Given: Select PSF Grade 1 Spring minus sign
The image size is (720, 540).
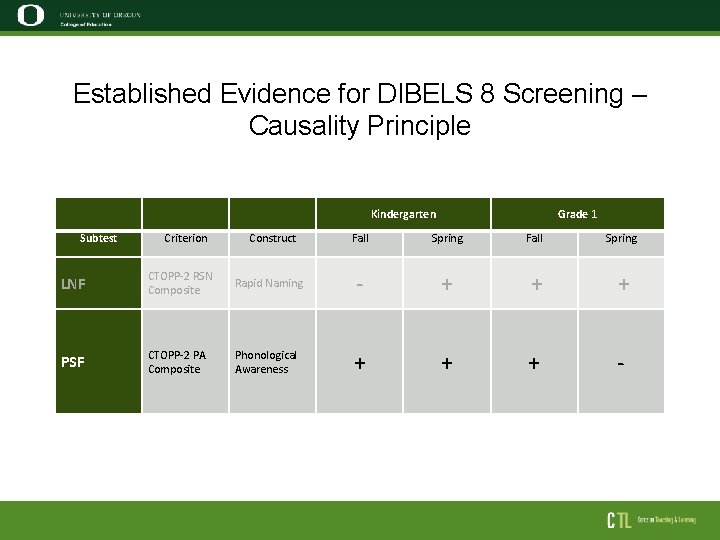Looking at the screenshot, I should pos(620,364).
